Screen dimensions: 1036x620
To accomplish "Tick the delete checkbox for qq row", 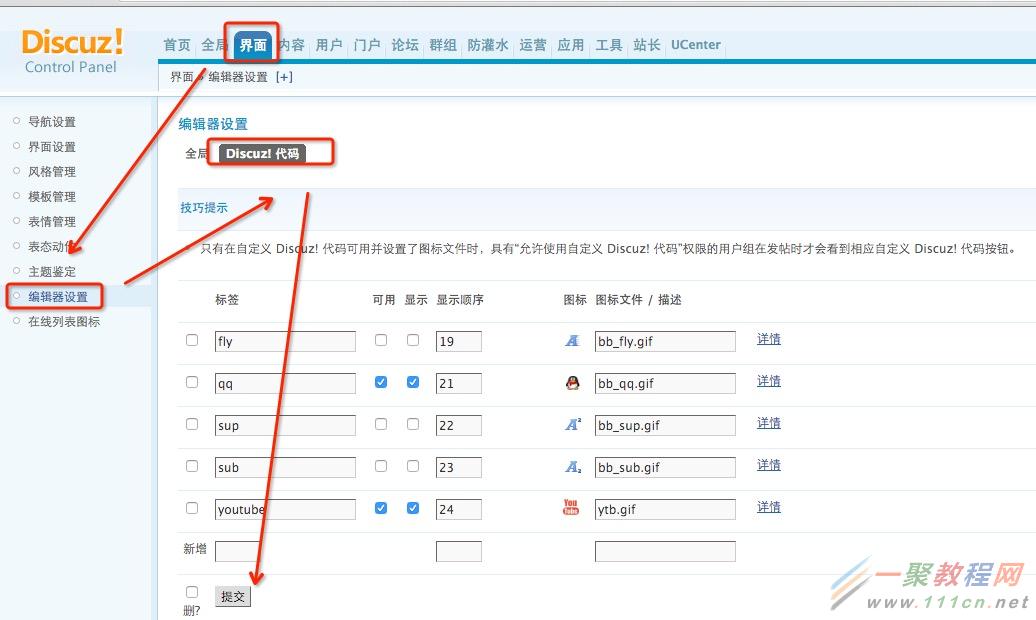I will pyautogui.click(x=192, y=382).
